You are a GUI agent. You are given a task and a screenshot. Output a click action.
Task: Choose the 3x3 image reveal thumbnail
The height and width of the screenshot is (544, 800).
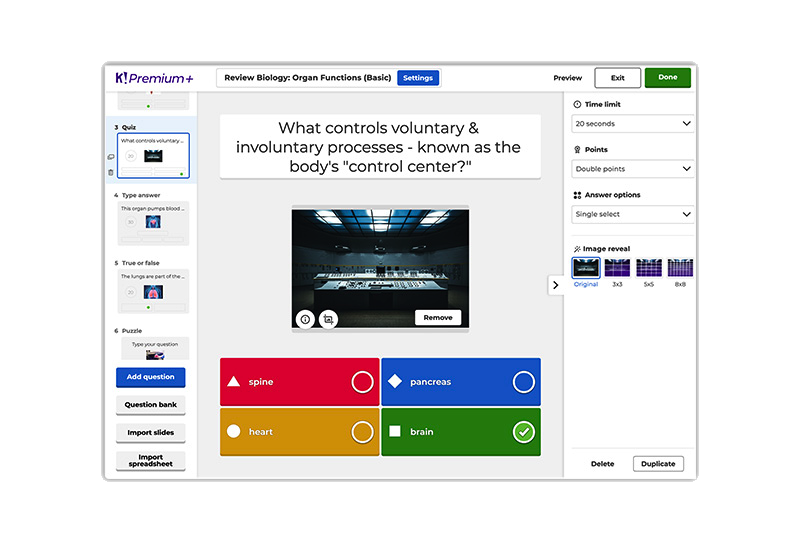point(617,268)
